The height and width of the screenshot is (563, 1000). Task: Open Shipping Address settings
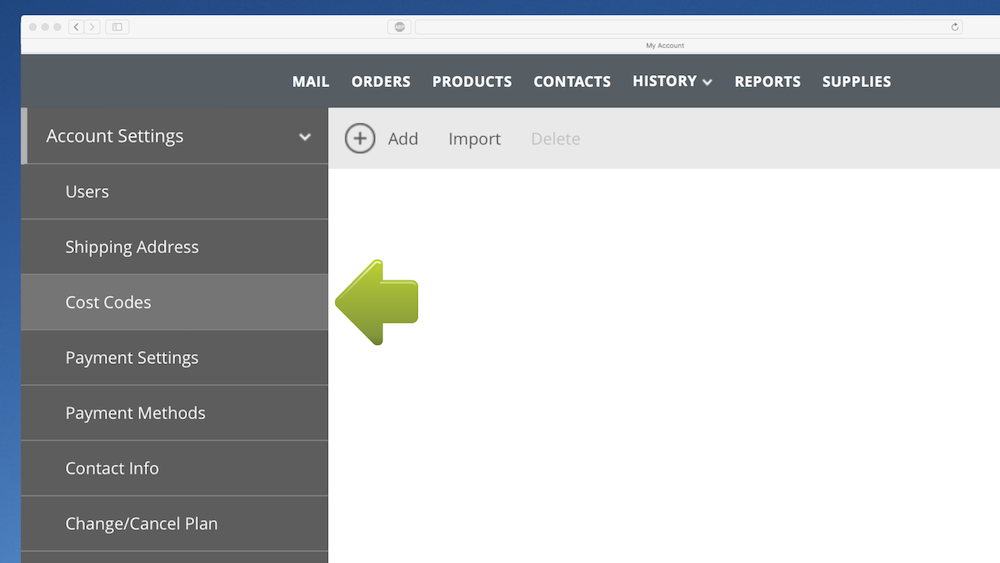[x=175, y=247]
